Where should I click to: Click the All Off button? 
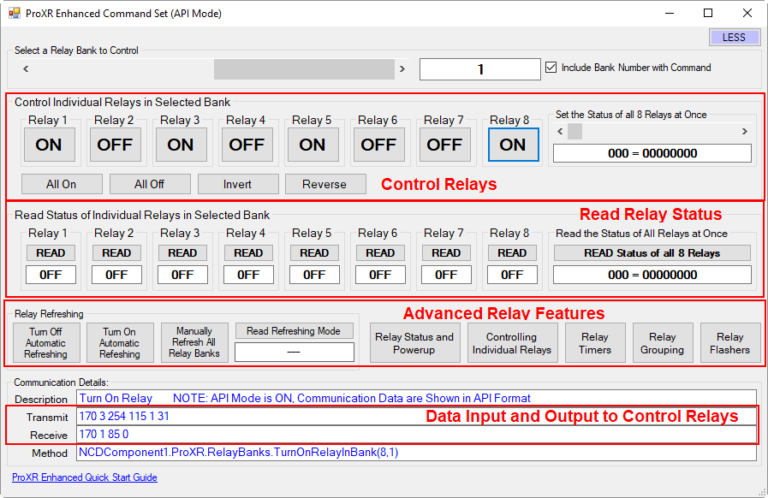coord(149,184)
